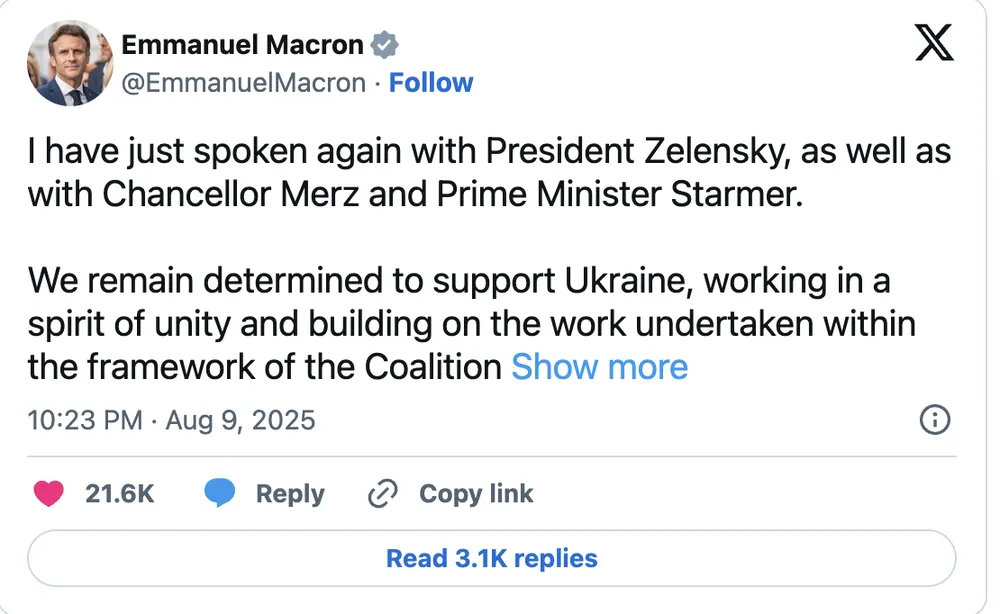This screenshot has height=614, width=1000.
Task: Follow Emmanuel Macron's account
Action: click(431, 82)
